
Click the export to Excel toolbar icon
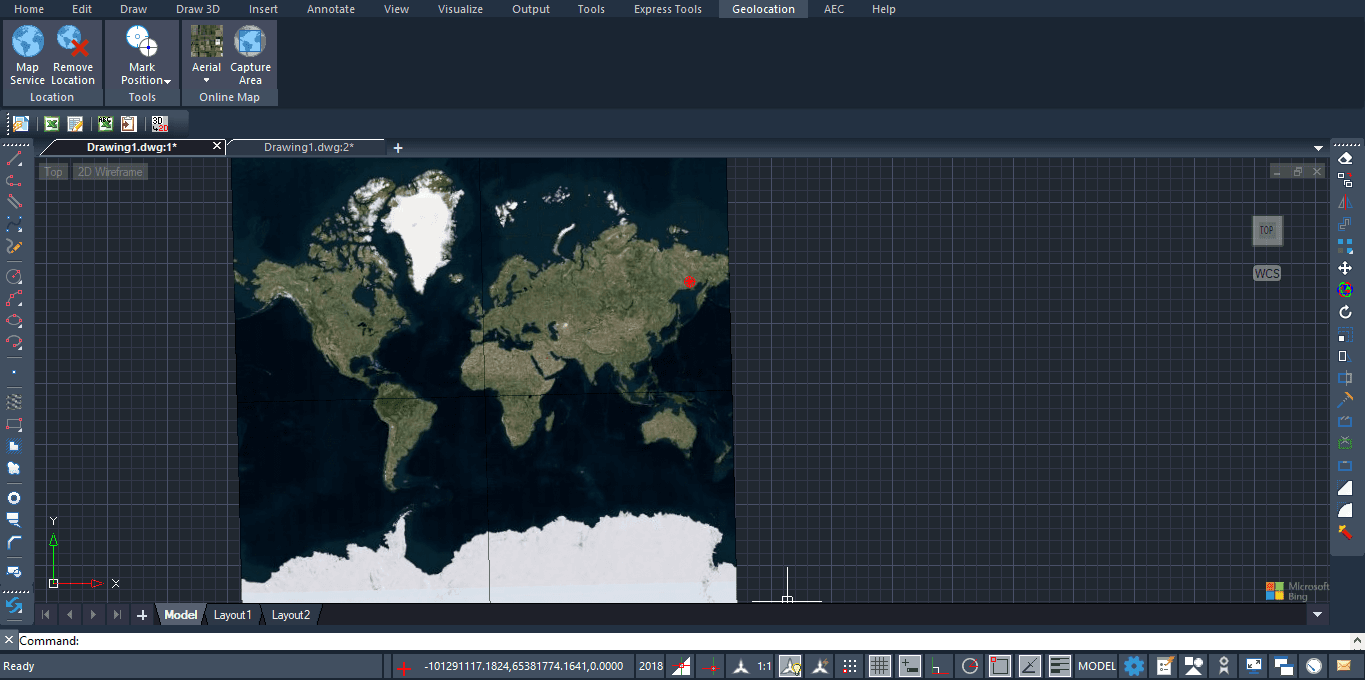[51, 123]
